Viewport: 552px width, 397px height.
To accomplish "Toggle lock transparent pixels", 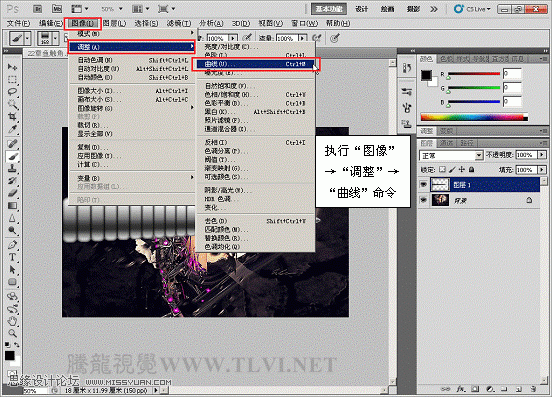I will click(443, 170).
